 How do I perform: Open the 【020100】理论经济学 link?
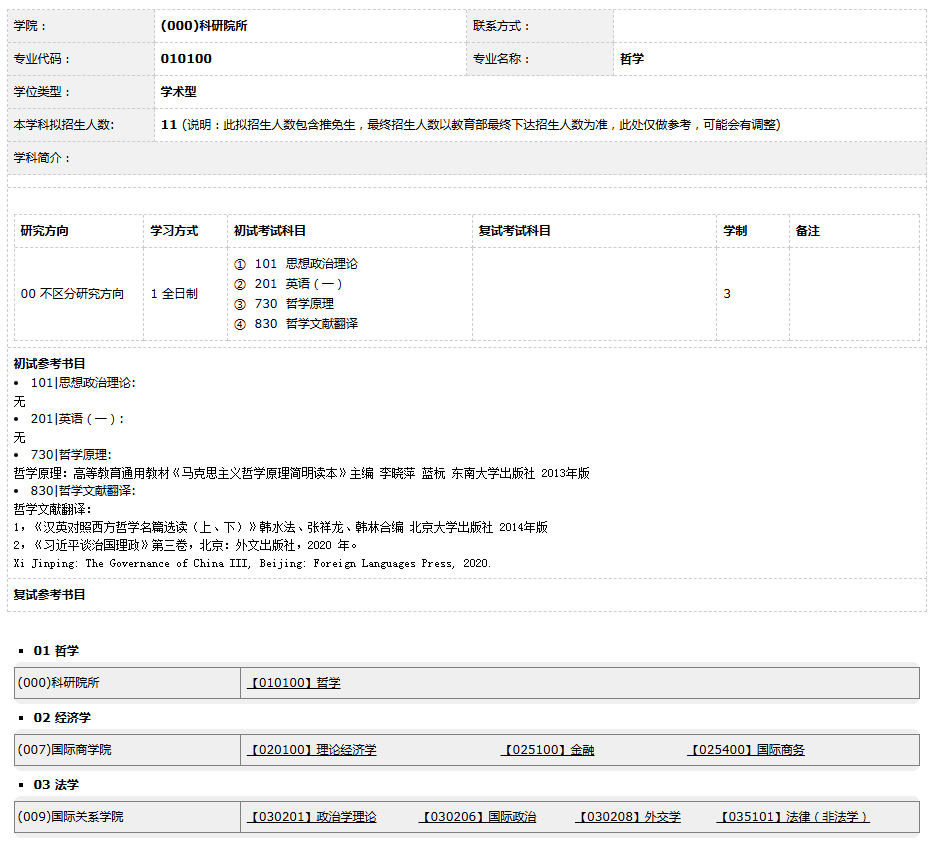312,750
